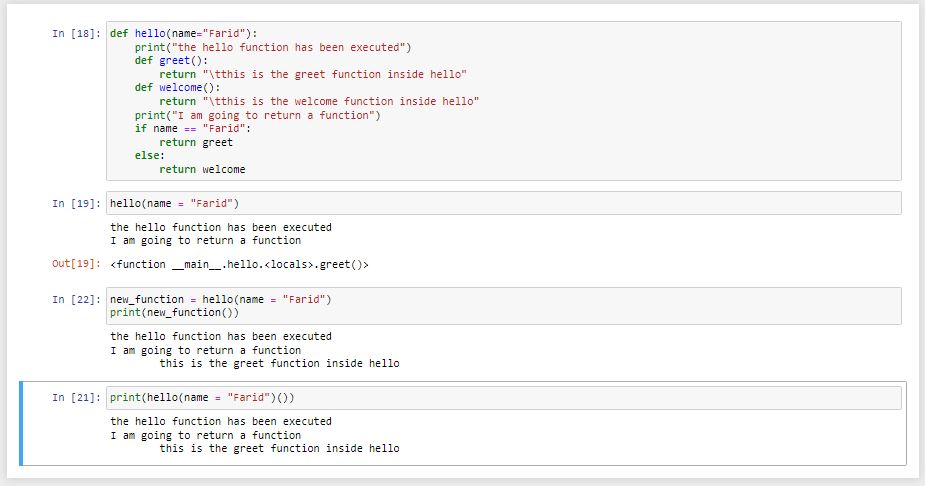925x486 pixels.
Task: Click the blue selection bar of the active cell
Action: [22, 423]
